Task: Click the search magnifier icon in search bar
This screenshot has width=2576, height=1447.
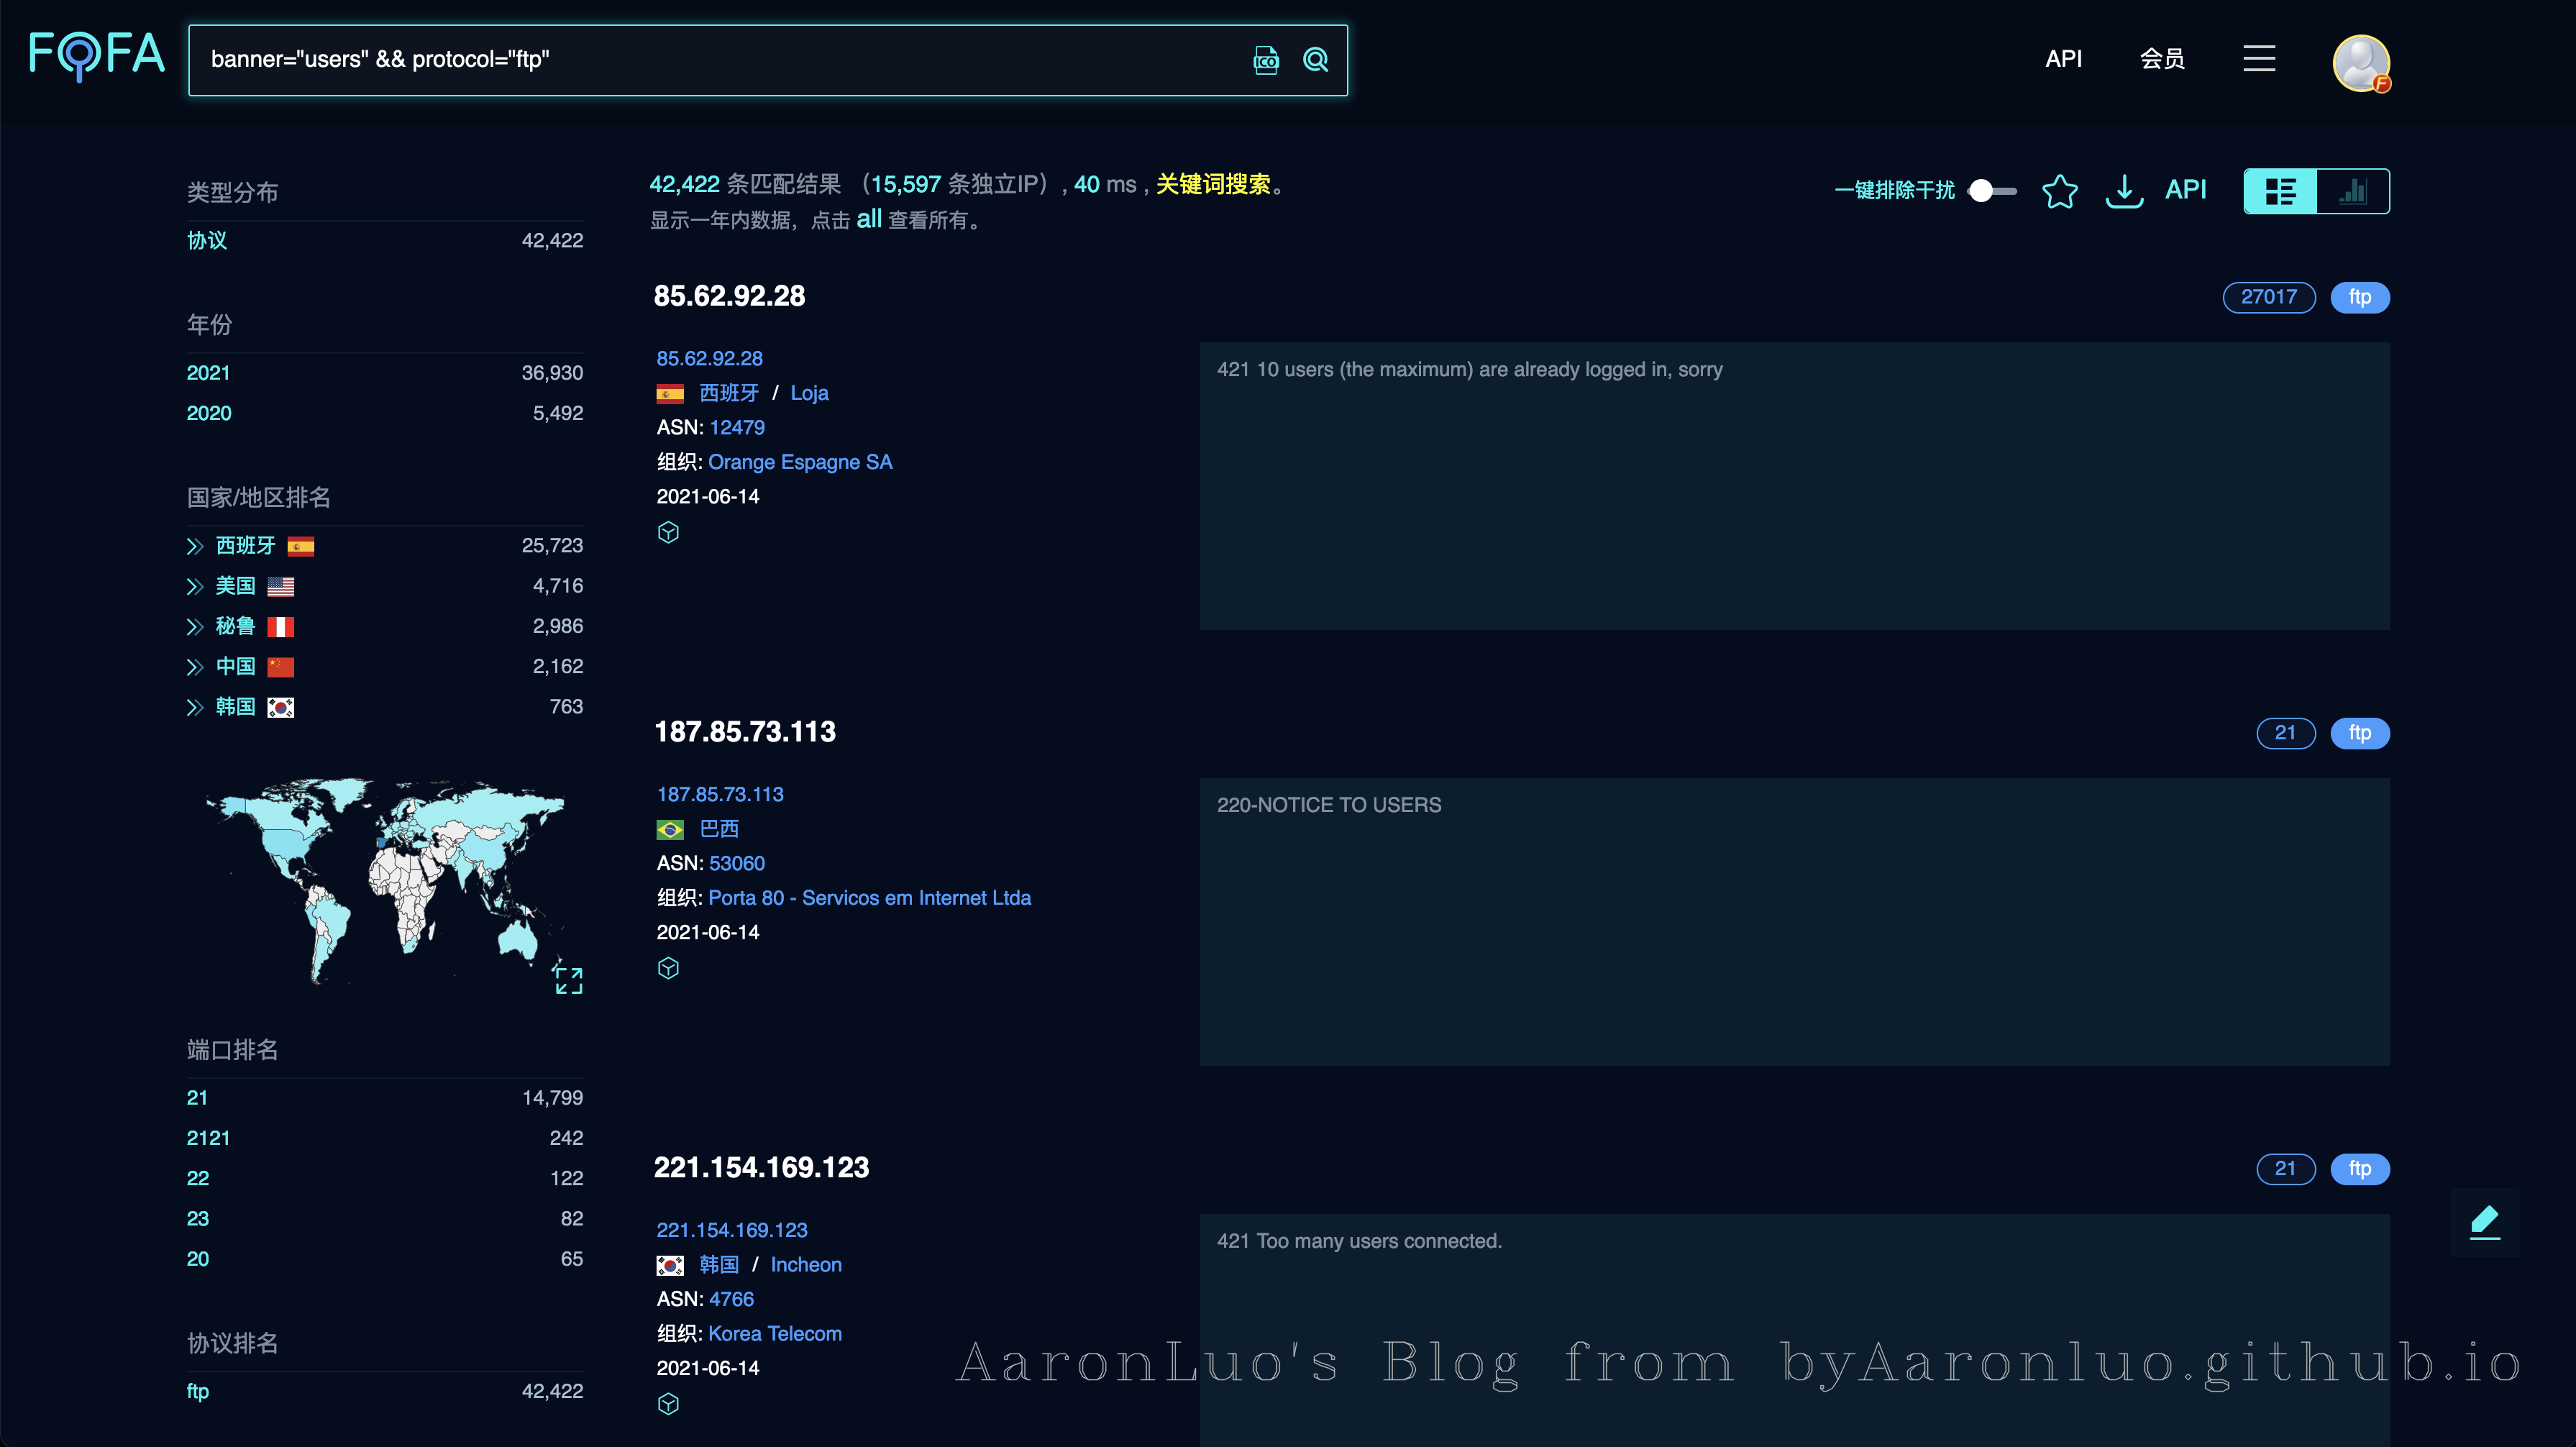Action: (x=1315, y=60)
